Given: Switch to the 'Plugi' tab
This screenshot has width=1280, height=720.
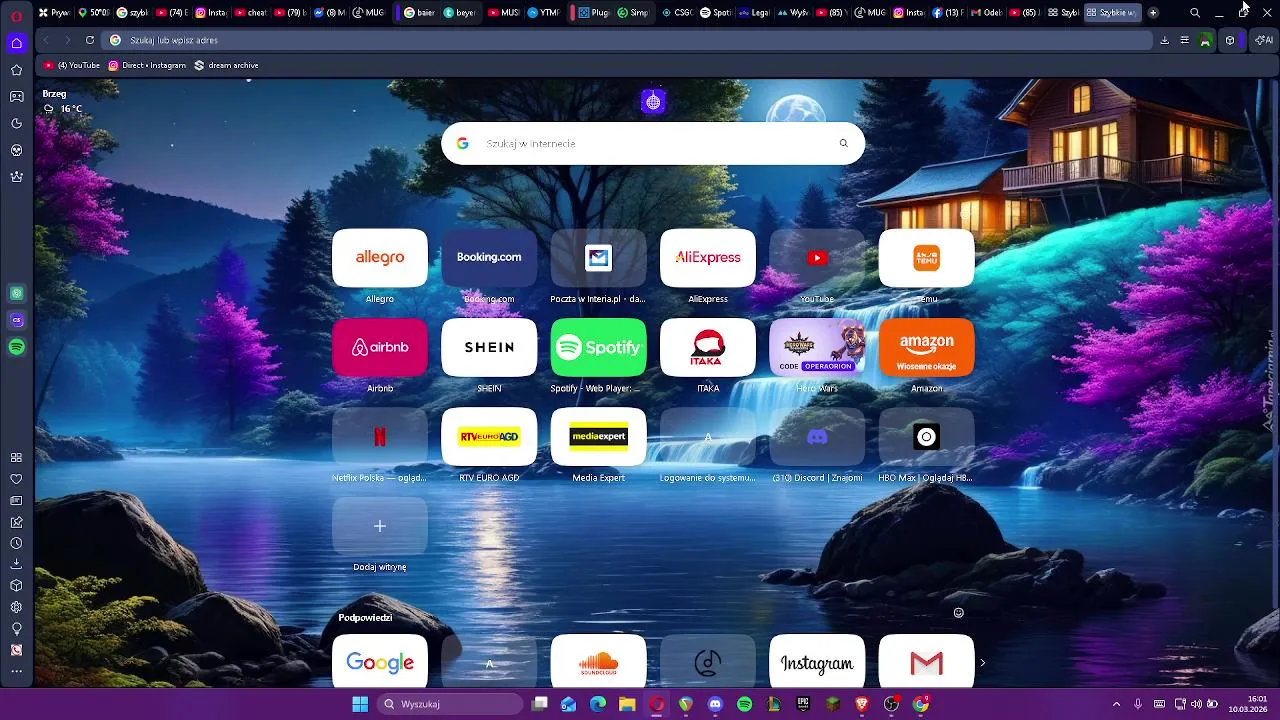Looking at the screenshot, I should (x=595, y=13).
